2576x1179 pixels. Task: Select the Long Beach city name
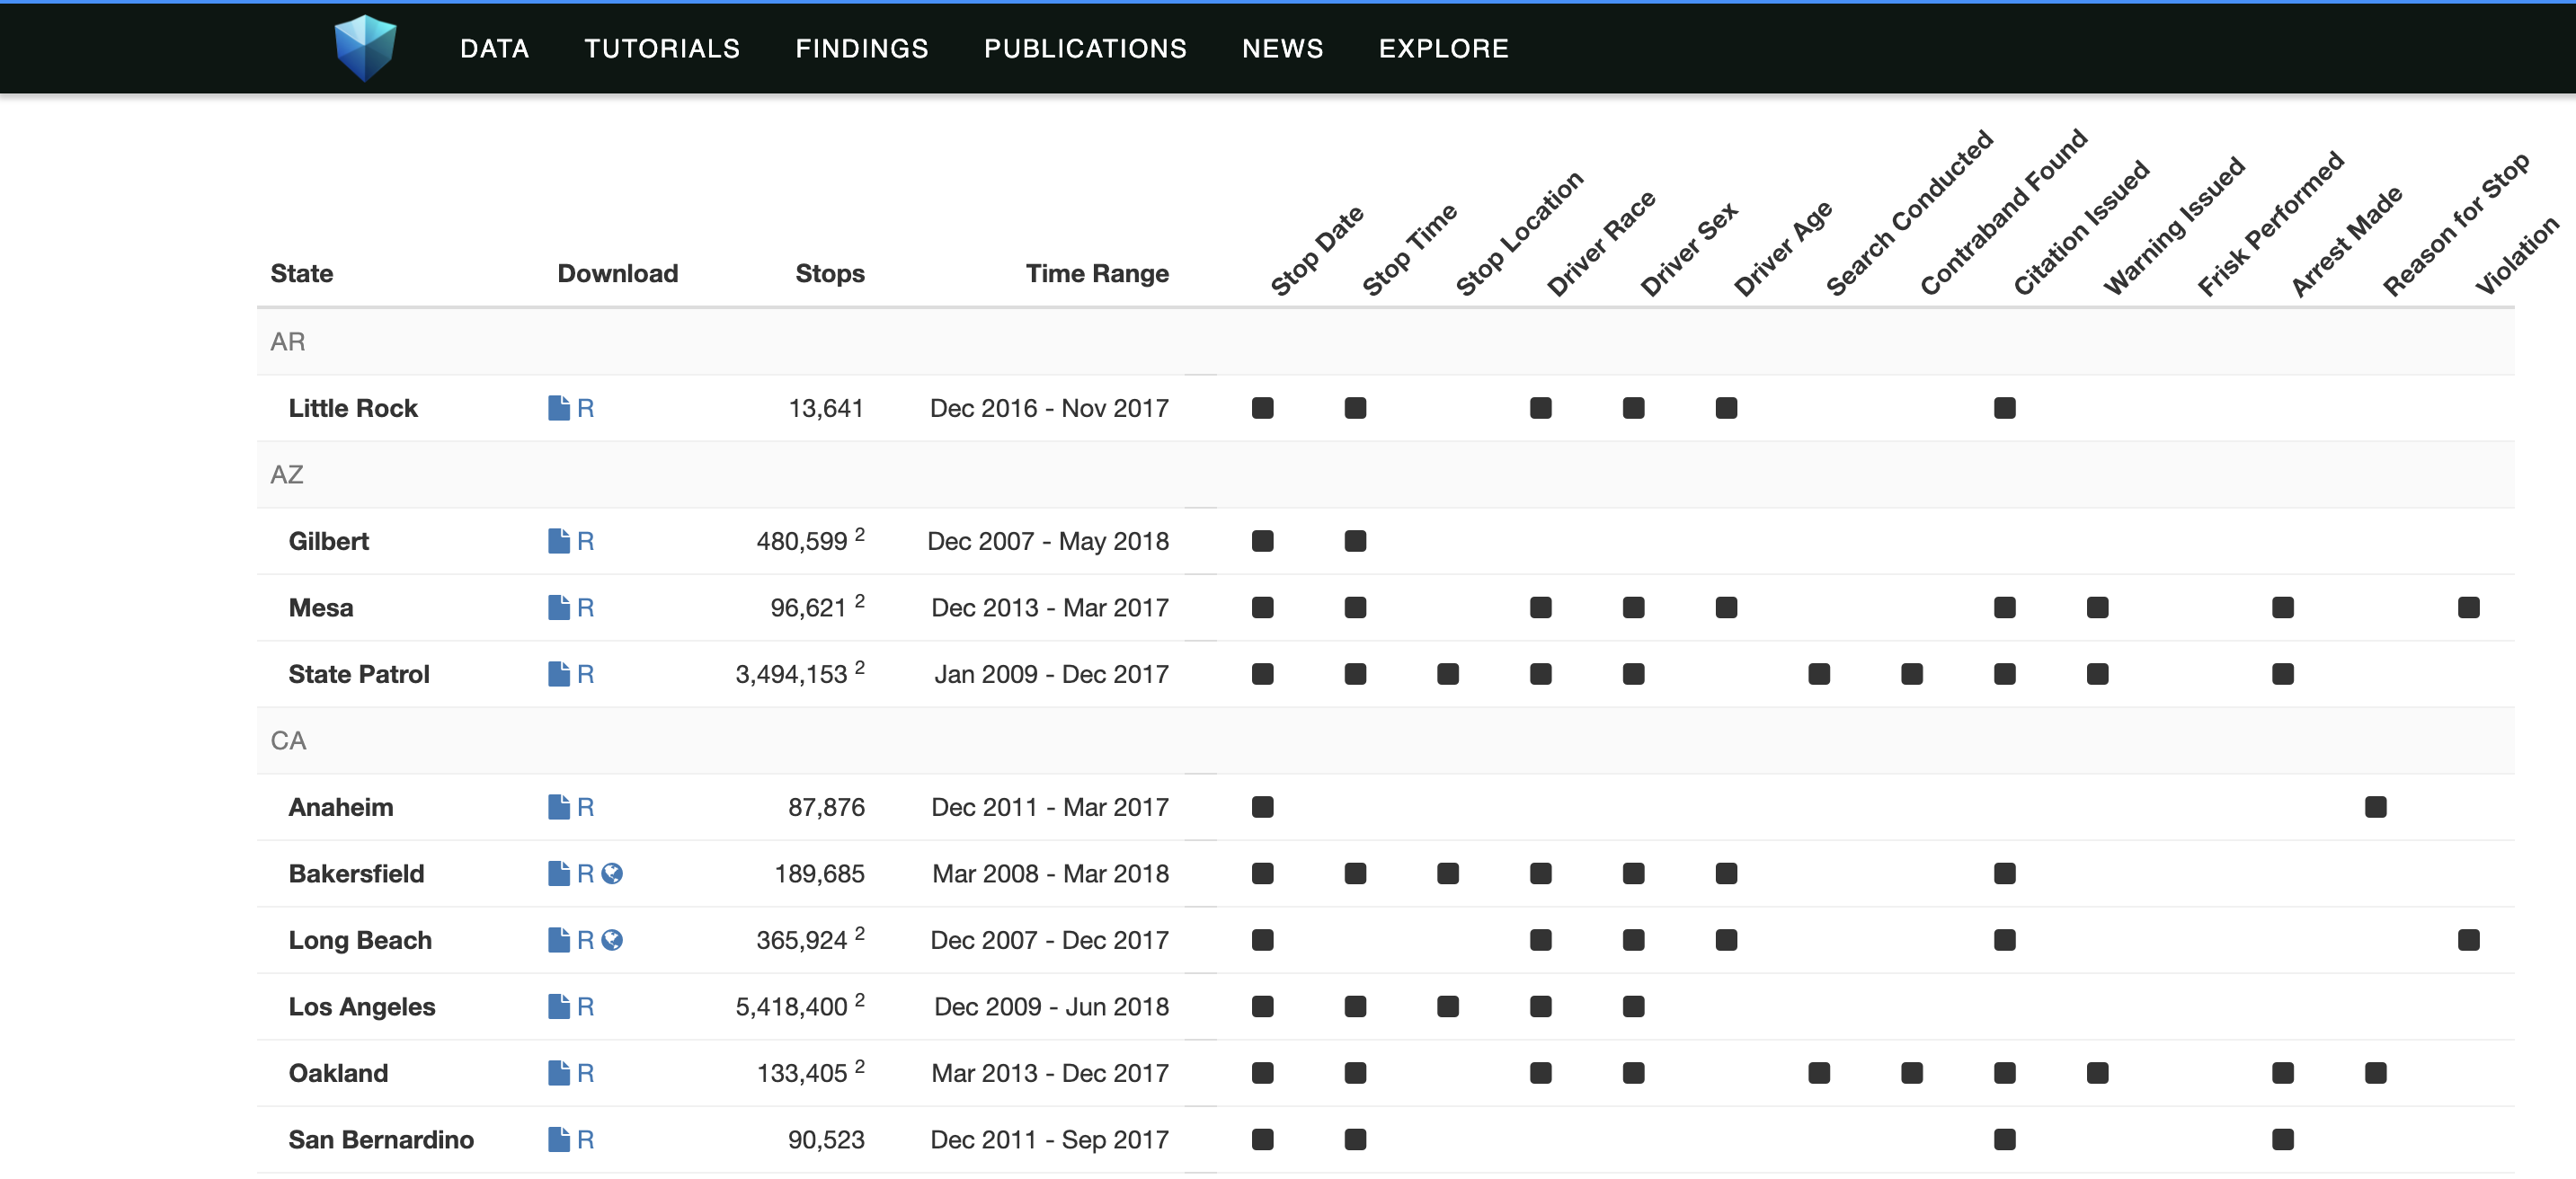(360, 940)
